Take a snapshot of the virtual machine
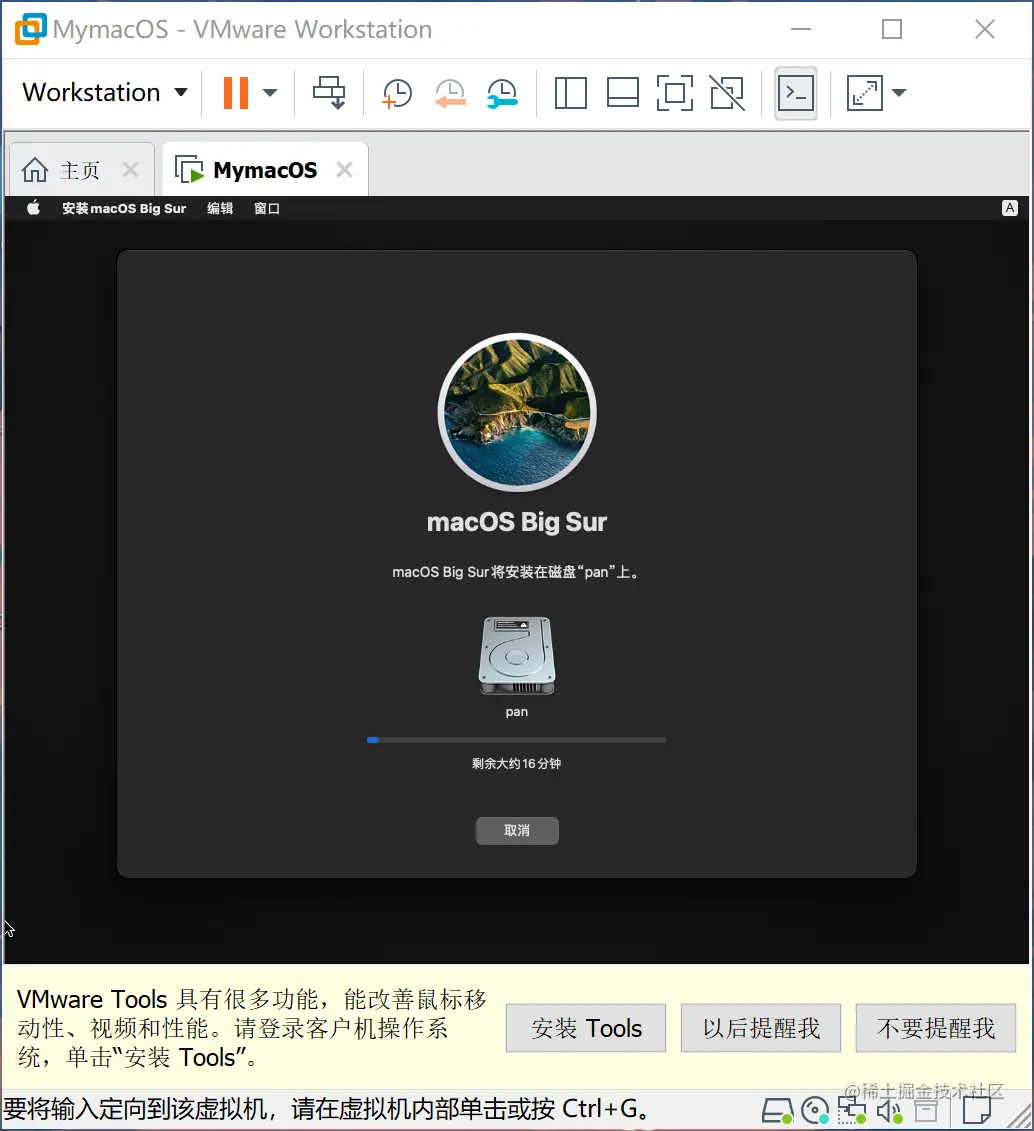This screenshot has width=1034, height=1131. (x=397, y=93)
